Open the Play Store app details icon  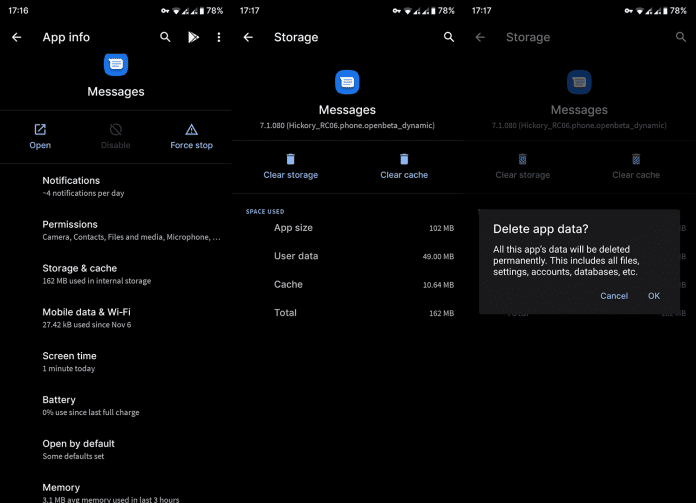click(x=193, y=37)
